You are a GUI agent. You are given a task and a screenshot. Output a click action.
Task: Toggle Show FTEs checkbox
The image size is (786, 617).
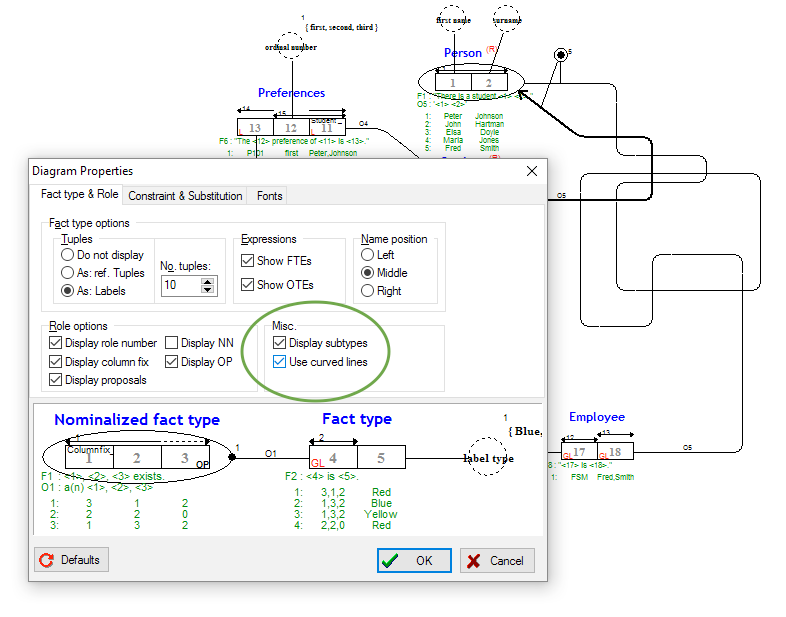[x=248, y=261]
